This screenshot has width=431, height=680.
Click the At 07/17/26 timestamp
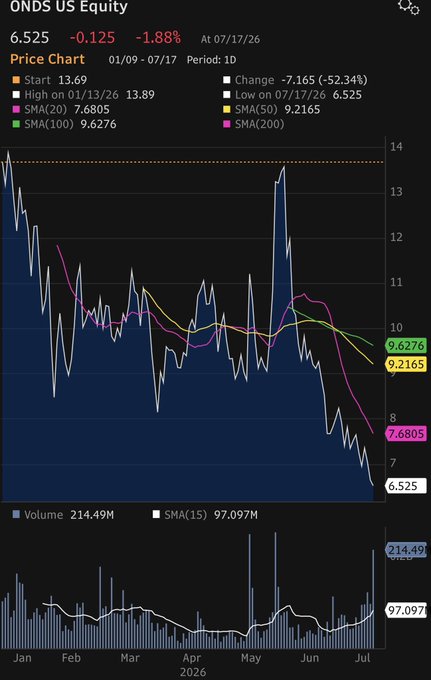click(x=230, y=39)
